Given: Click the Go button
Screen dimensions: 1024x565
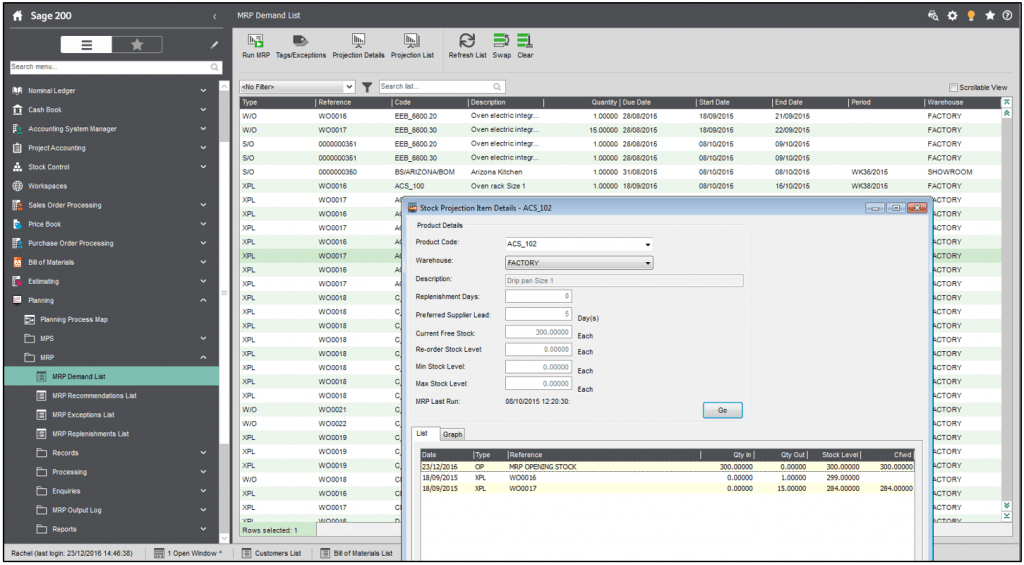Looking at the screenshot, I should (722, 410).
